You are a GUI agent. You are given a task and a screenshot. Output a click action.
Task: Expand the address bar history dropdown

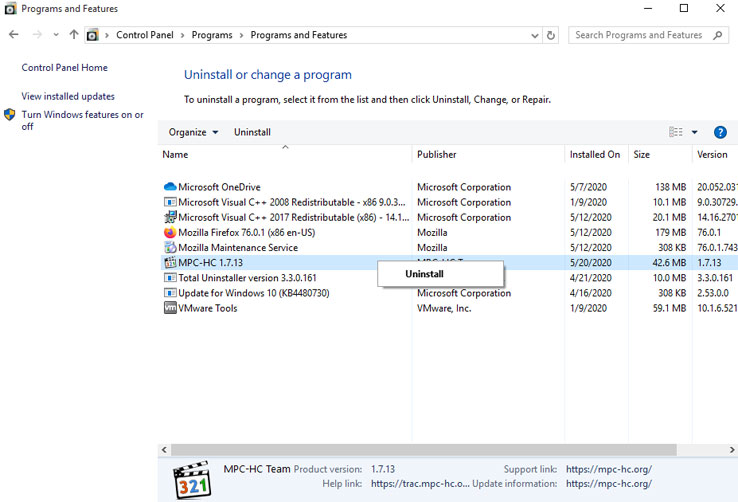pyautogui.click(x=535, y=35)
